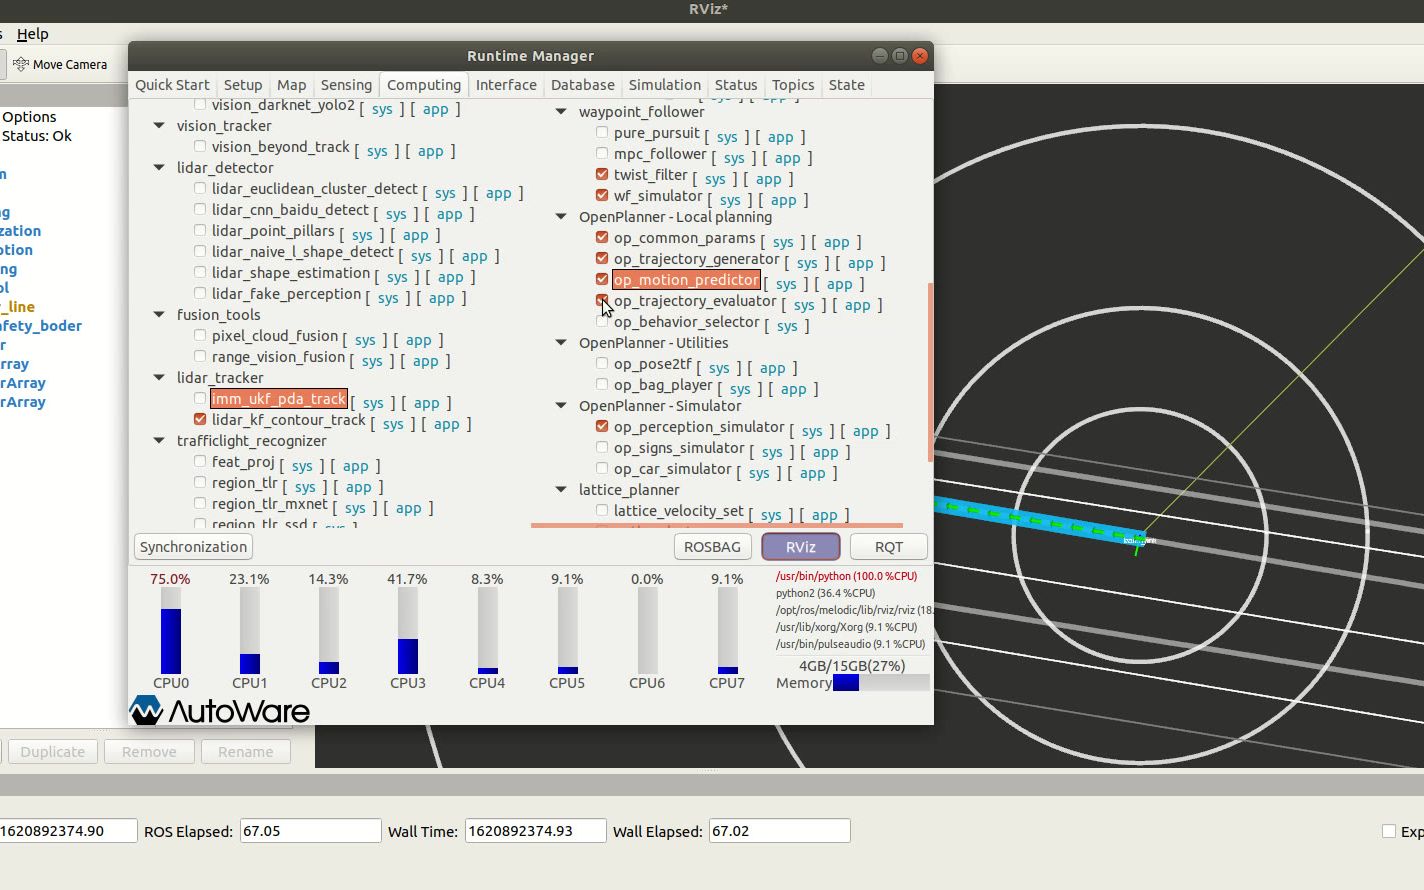Click the Wall Elapsed field

[x=779, y=831]
